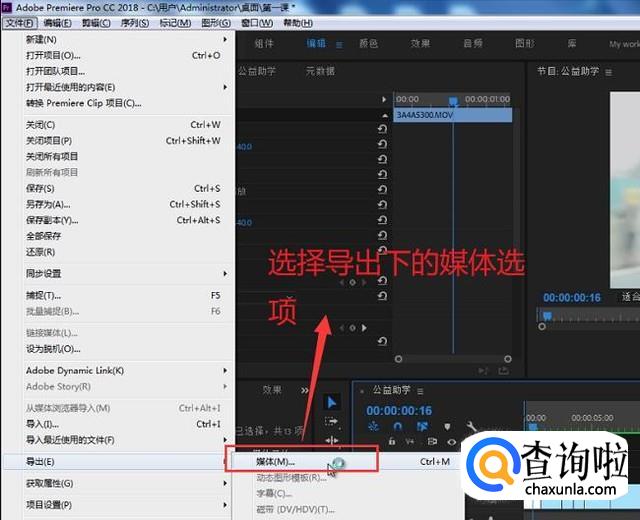Click the Add Marker shield icon in timeline
Viewport: 640px width, 520px height.
tap(447, 427)
